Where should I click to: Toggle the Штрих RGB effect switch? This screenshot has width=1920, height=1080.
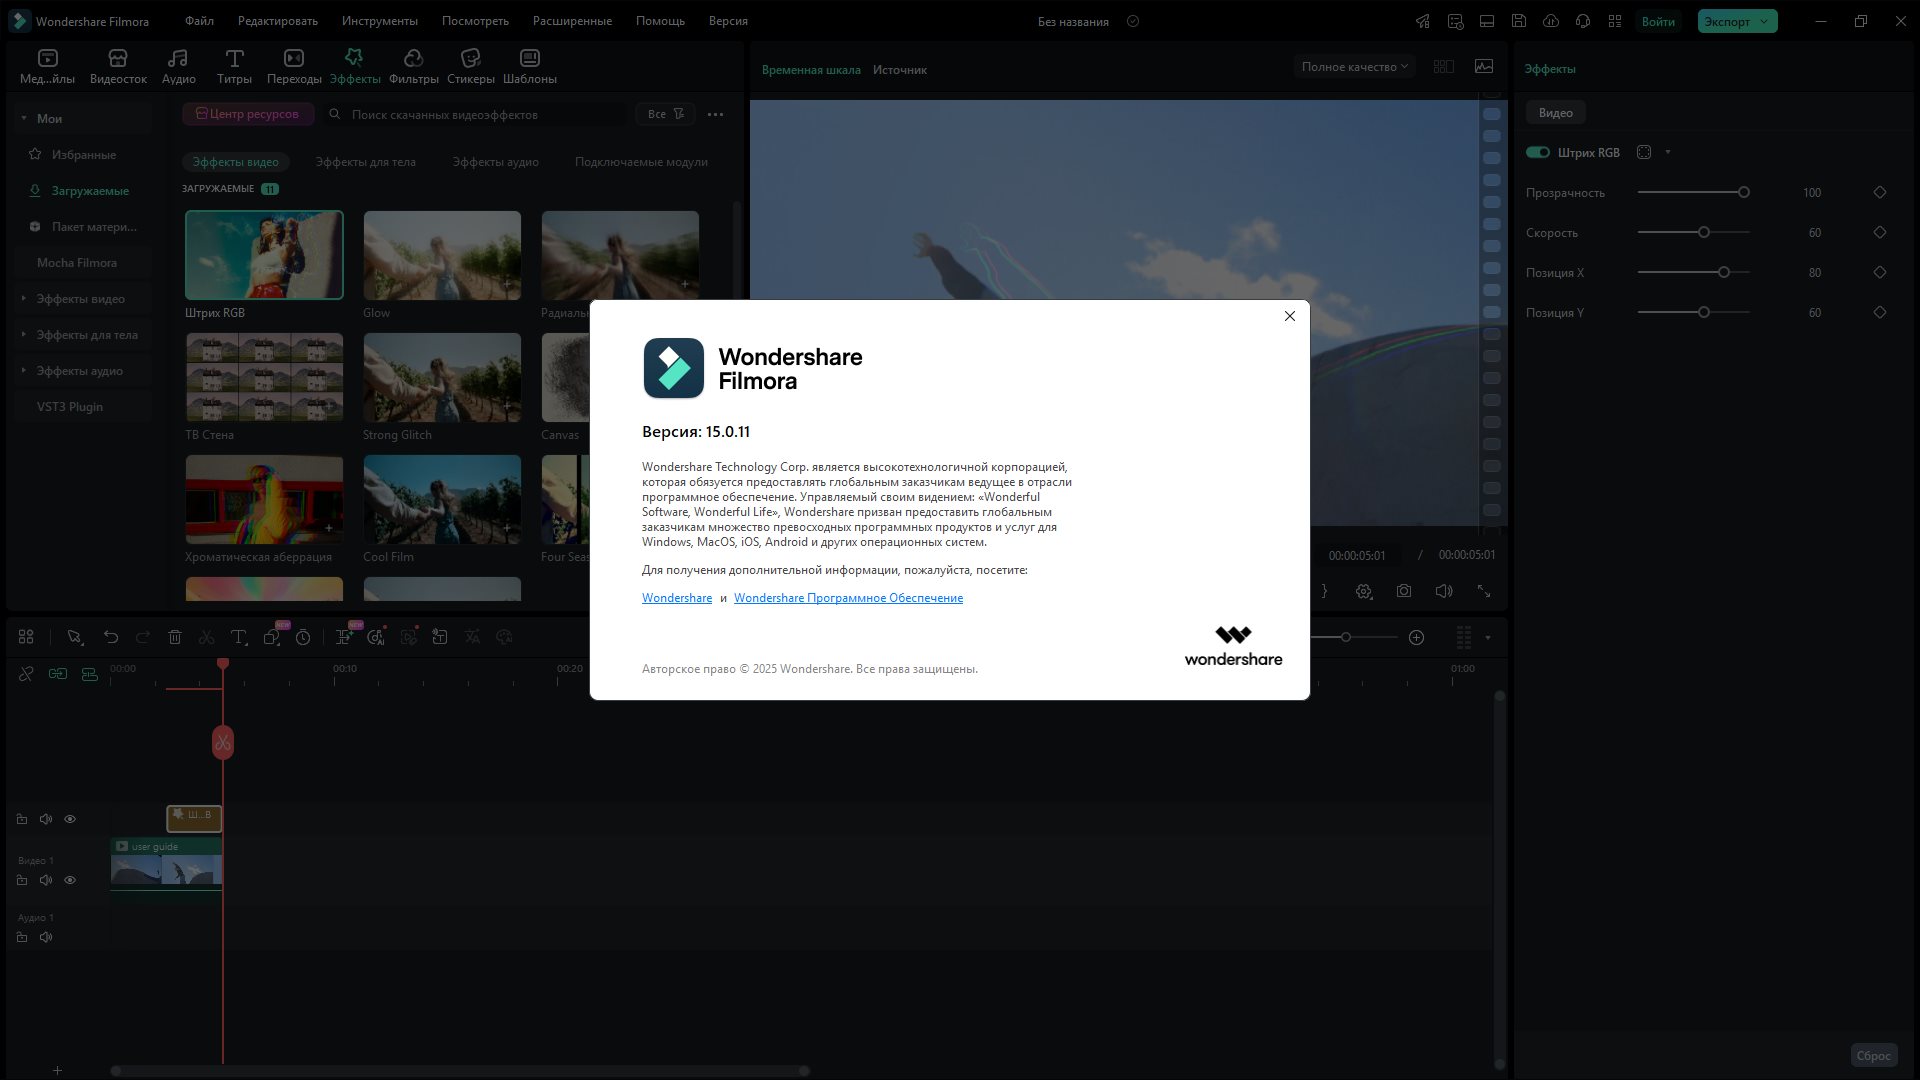click(x=1537, y=152)
